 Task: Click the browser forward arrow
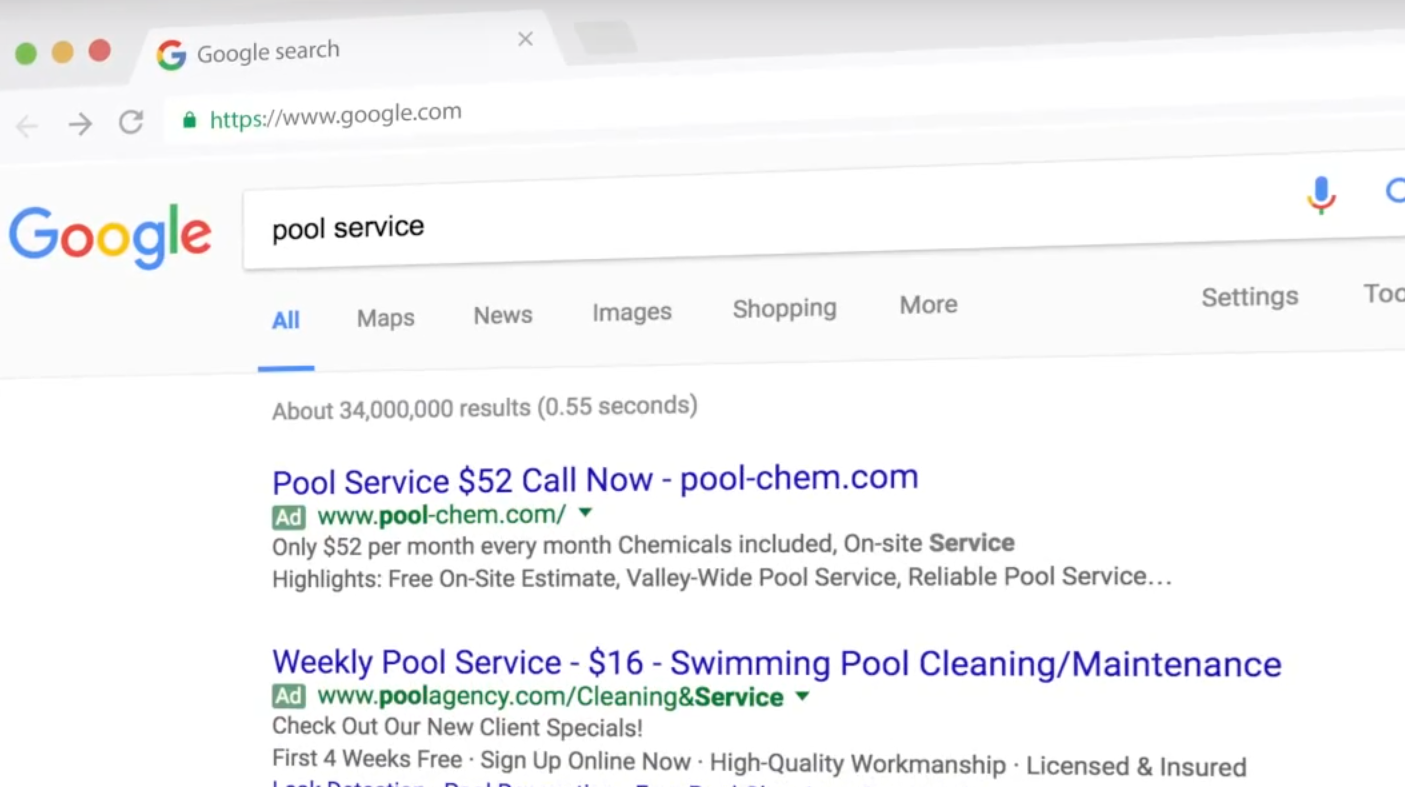click(x=80, y=124)
